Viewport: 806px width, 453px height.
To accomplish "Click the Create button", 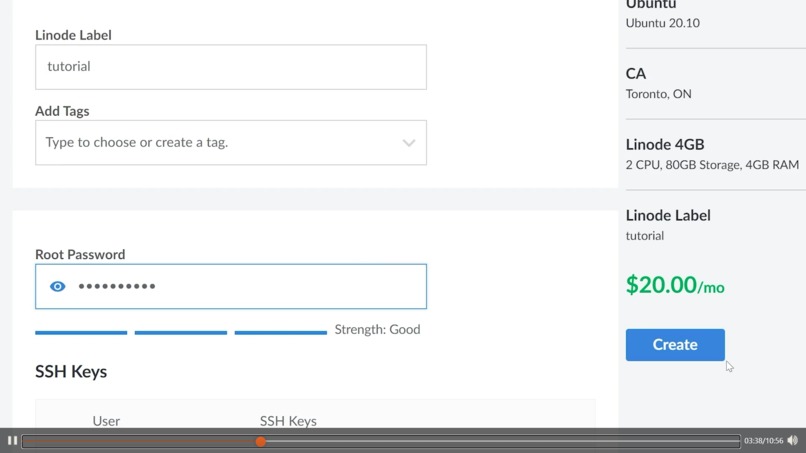I will (x=675, y=345).
